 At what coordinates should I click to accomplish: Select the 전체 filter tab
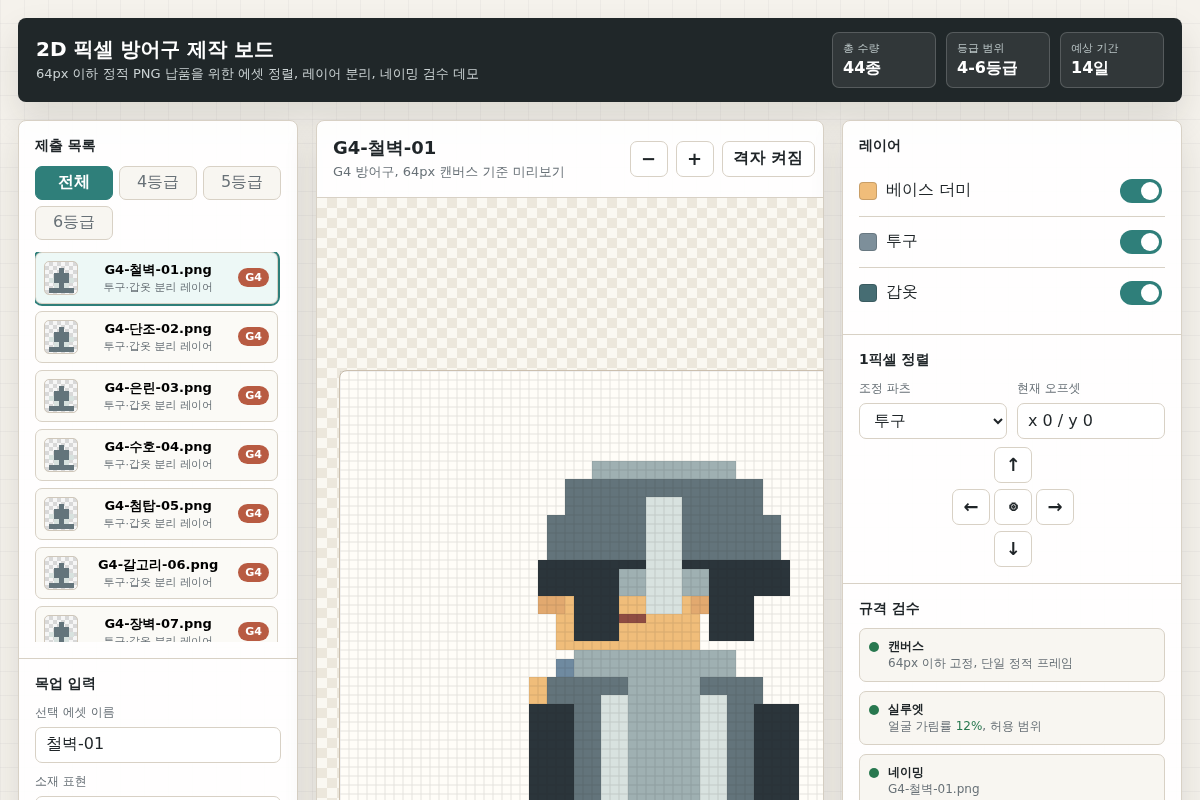[74, 183]
